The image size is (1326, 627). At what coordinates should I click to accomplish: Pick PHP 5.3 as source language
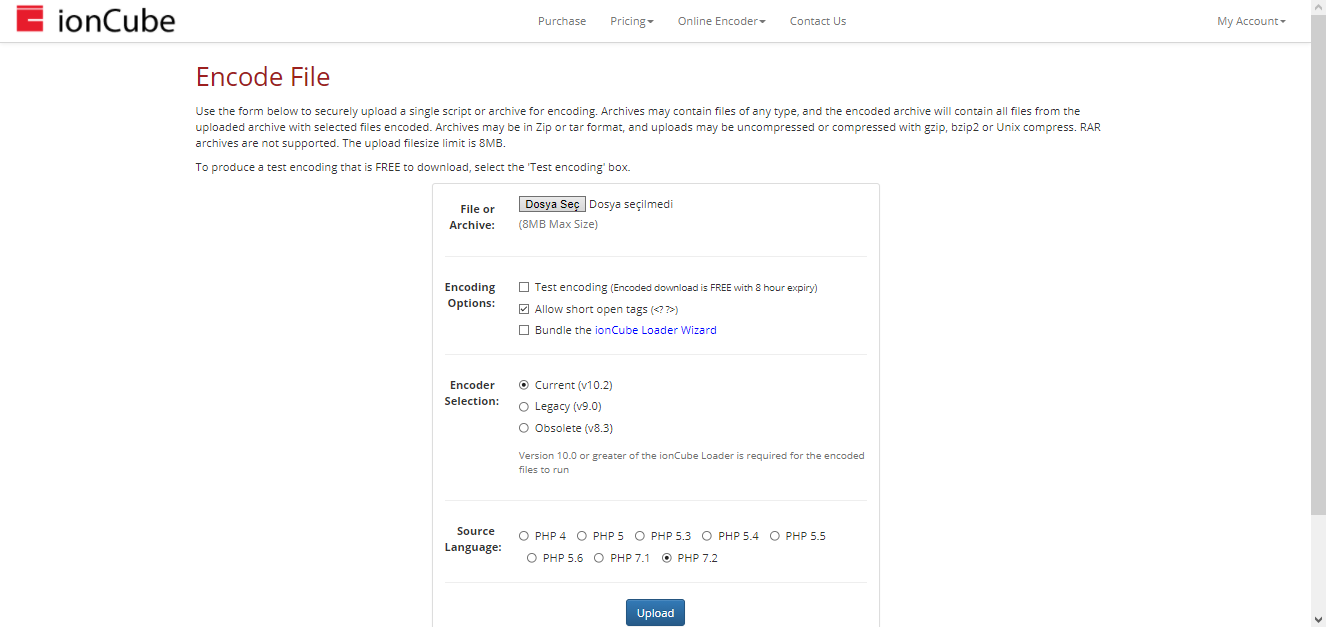[640, 536]
